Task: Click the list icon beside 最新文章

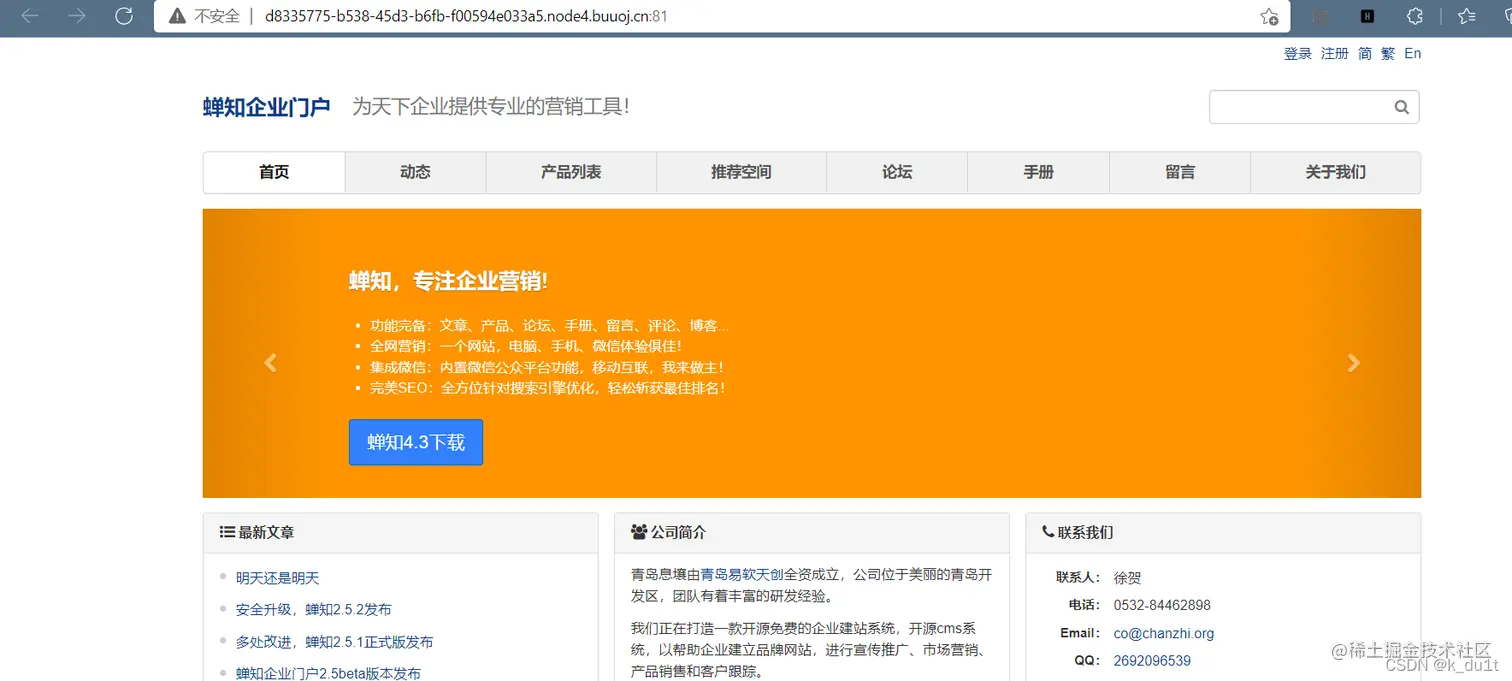Action: pyautogui.click(x=227, y=532)
